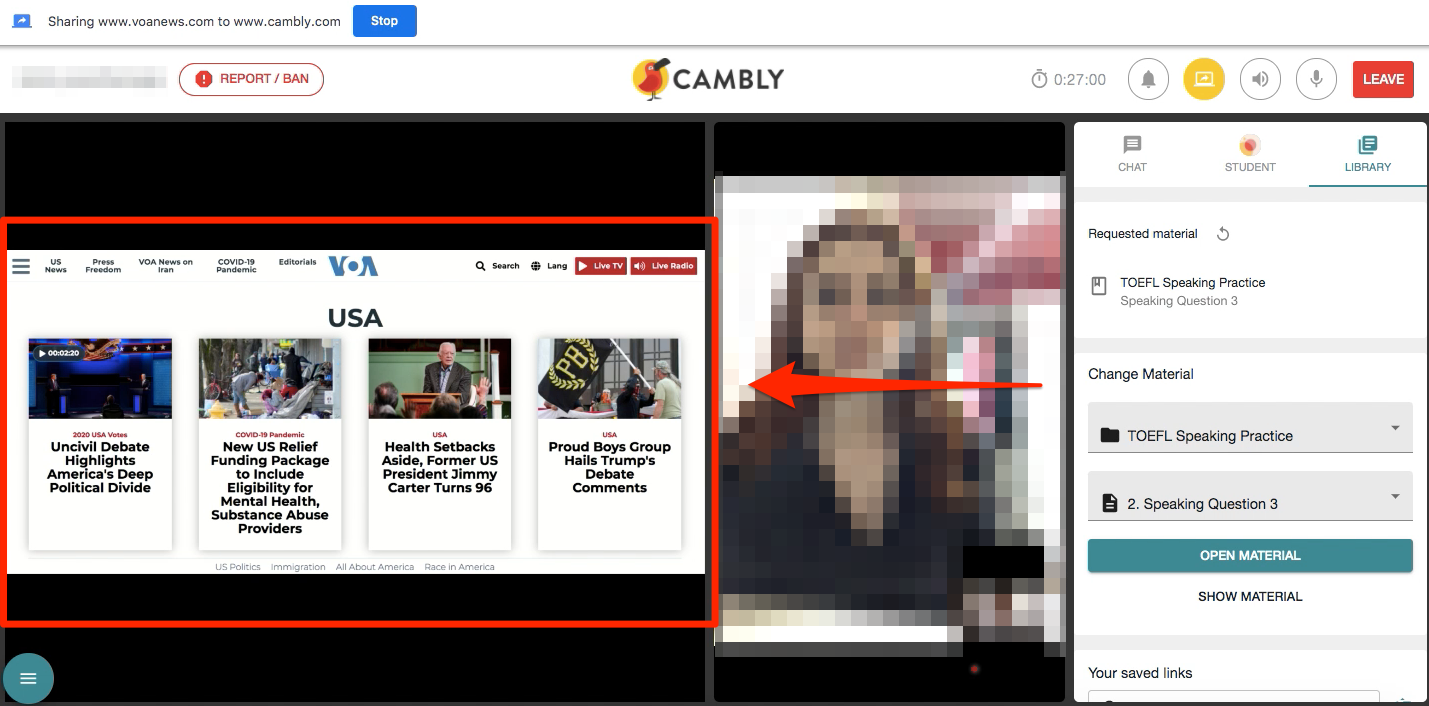Click the Live TV button
The width and height of the screenshot is (1429, 706).
coord(601,266)
